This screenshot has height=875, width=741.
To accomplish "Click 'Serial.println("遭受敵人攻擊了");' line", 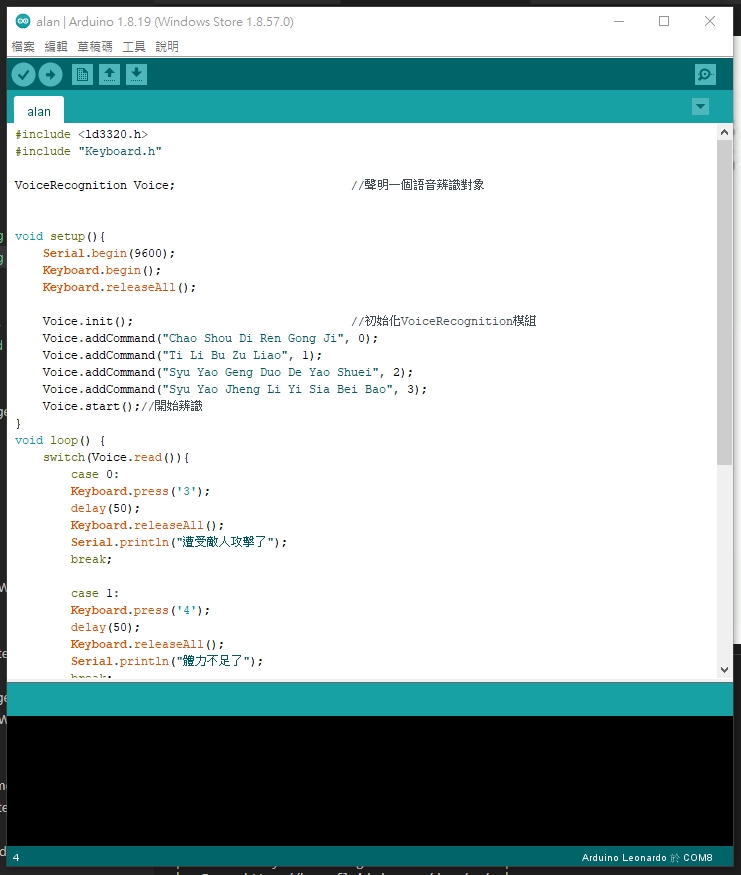I will click(179, 542).
